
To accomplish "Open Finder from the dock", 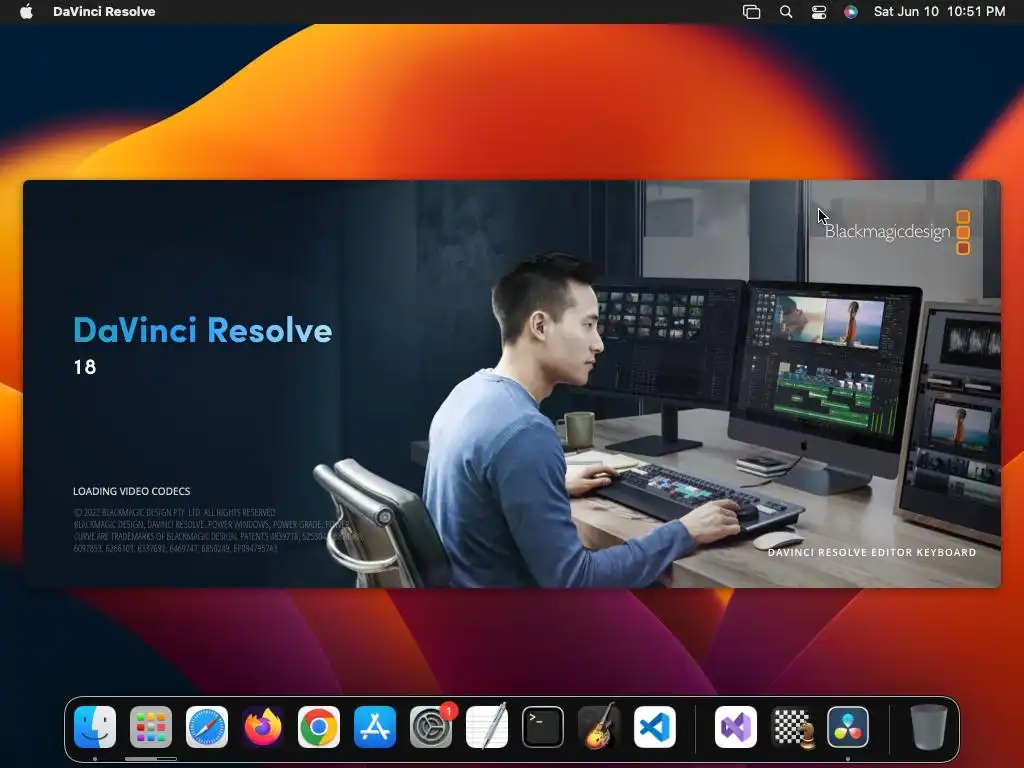I will pyautogui.click(x=95, y=727).
